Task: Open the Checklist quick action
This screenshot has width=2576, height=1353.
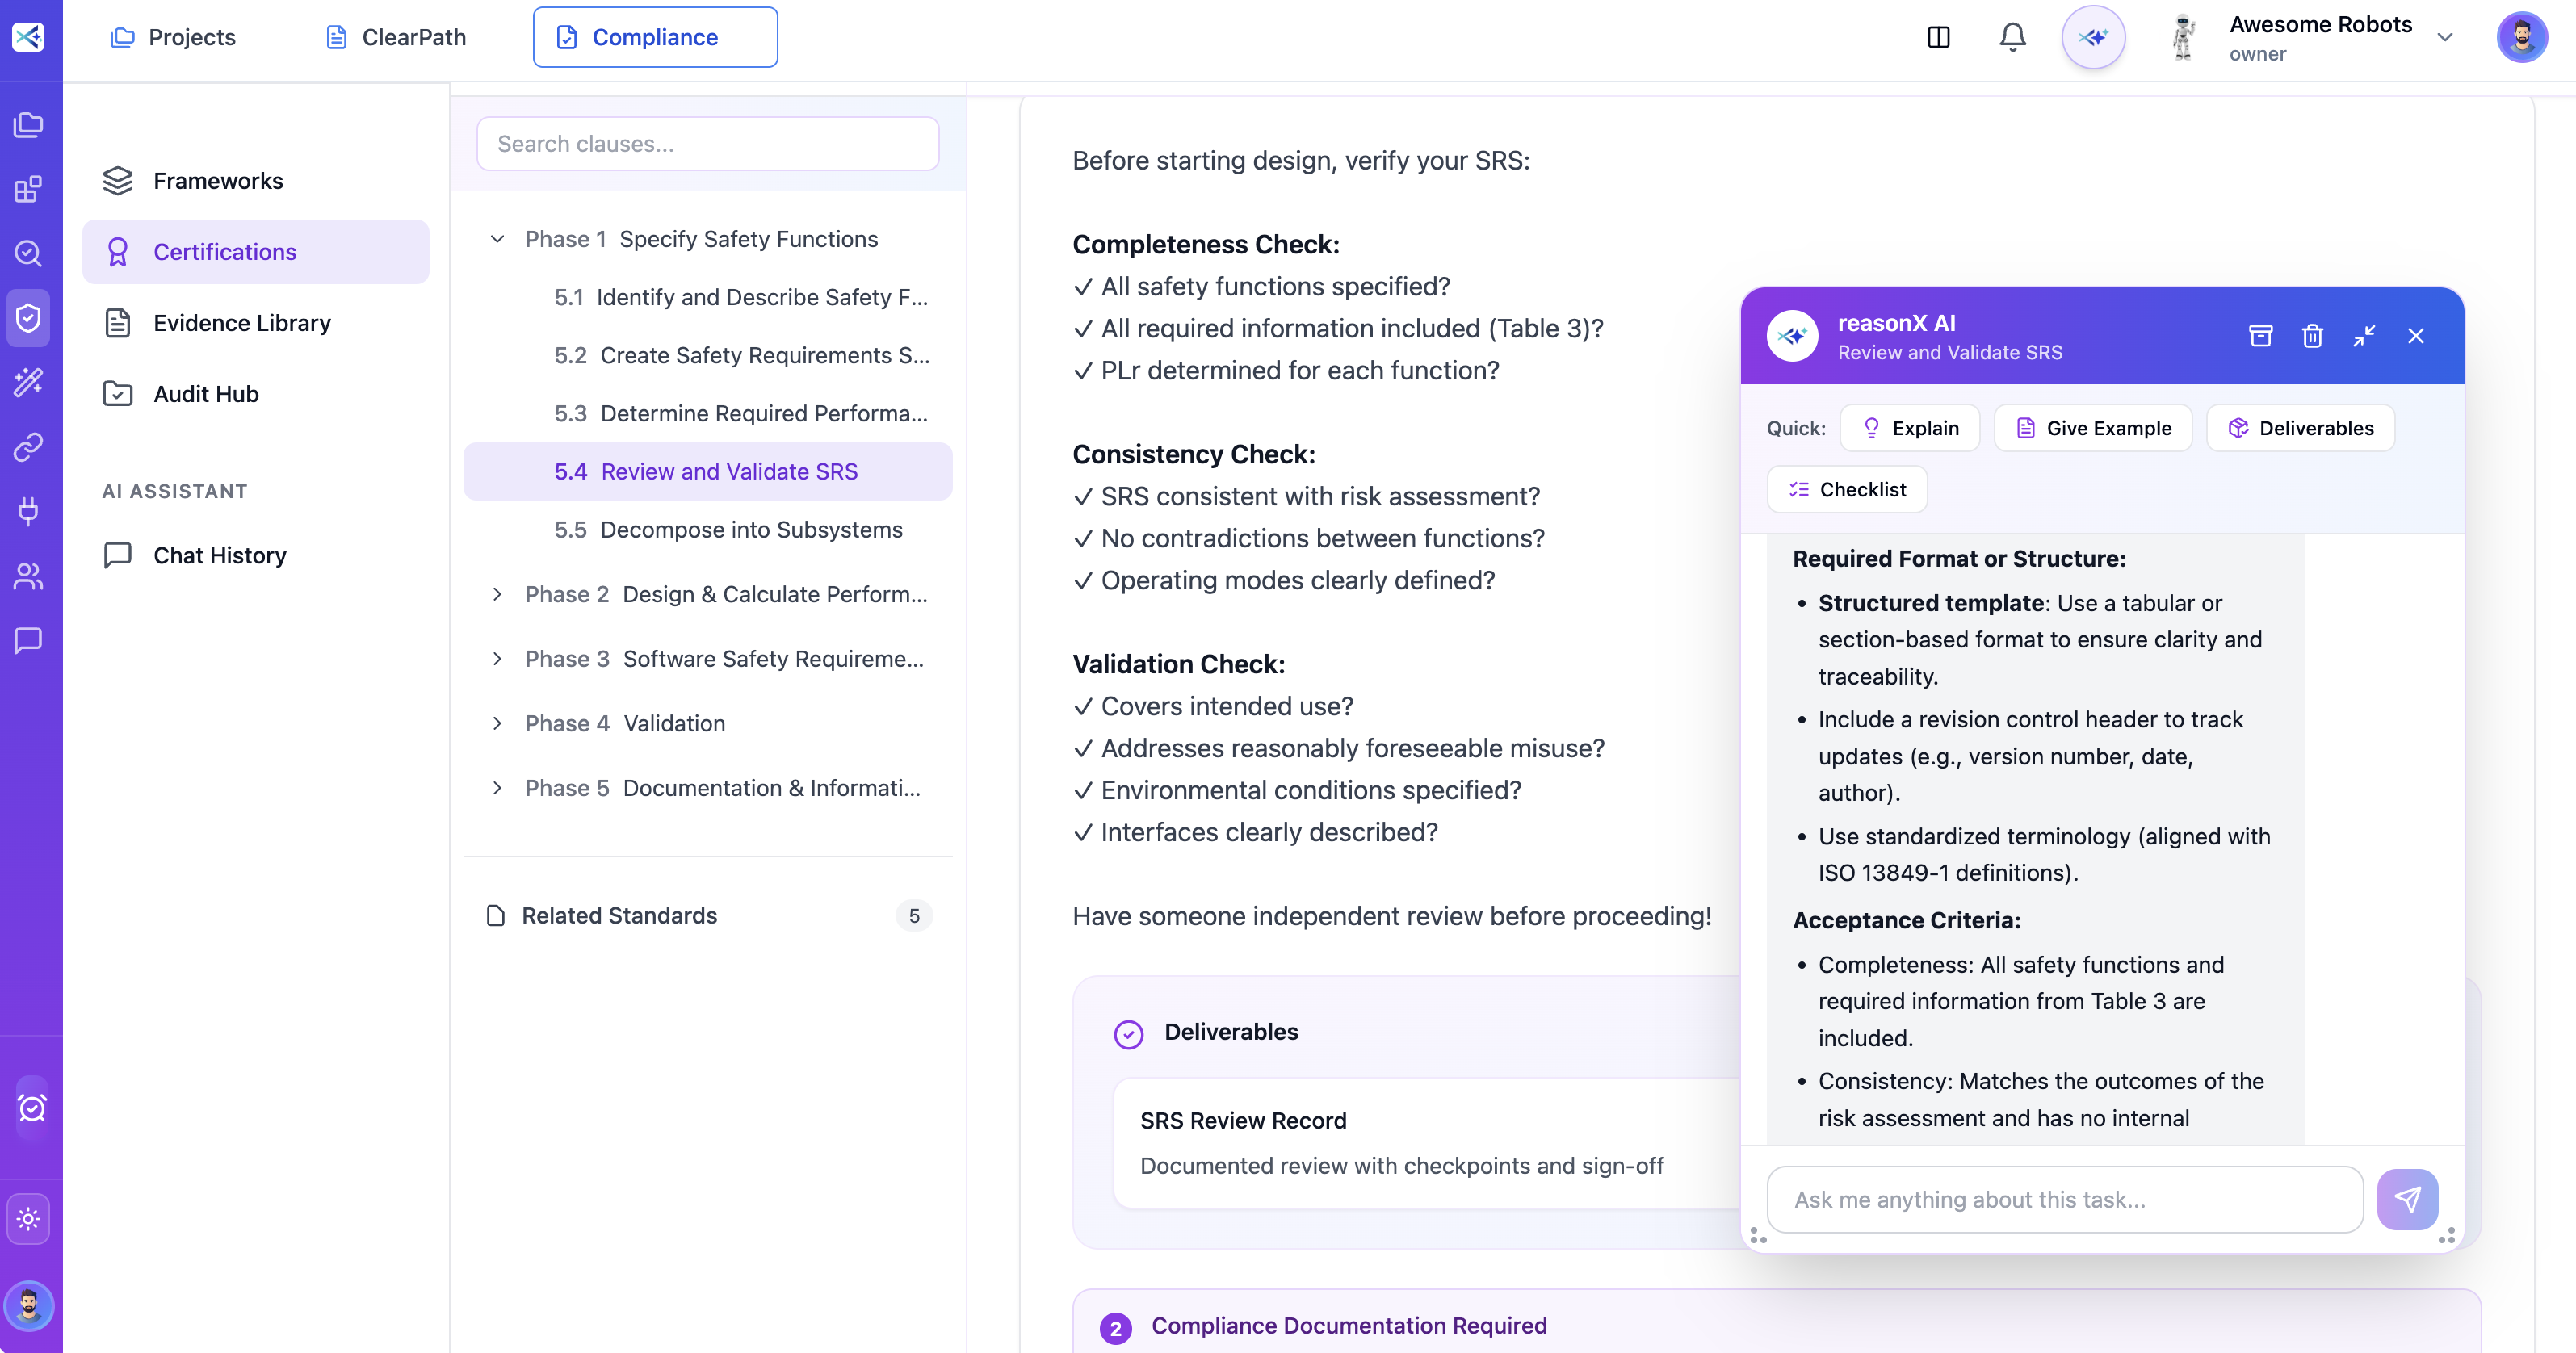Action: tap(1846, 489)
